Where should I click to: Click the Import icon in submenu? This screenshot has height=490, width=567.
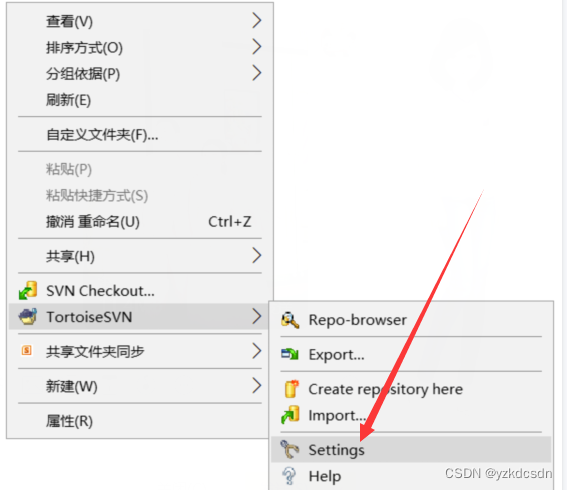click(x=290, y=415)
